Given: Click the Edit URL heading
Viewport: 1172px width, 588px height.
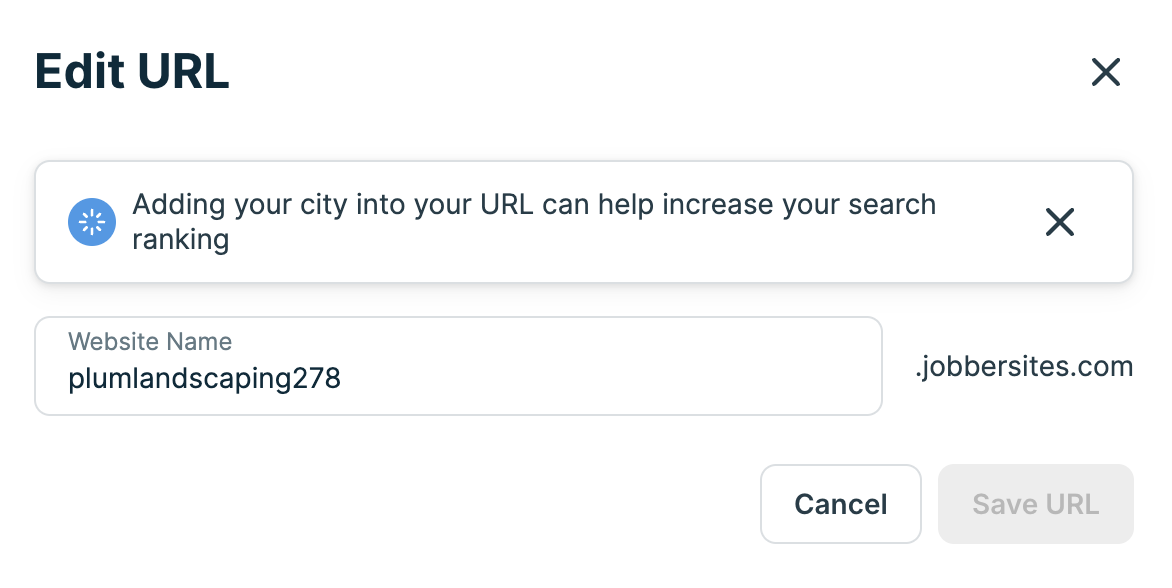Looking at the screenshot, I should coord(131,72).
